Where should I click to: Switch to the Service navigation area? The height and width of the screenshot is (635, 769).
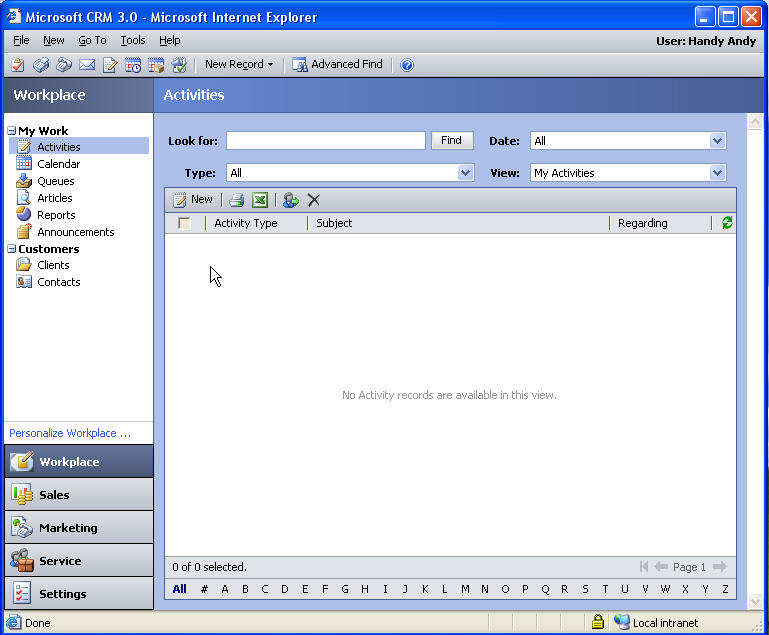click(x=79, y=560)
